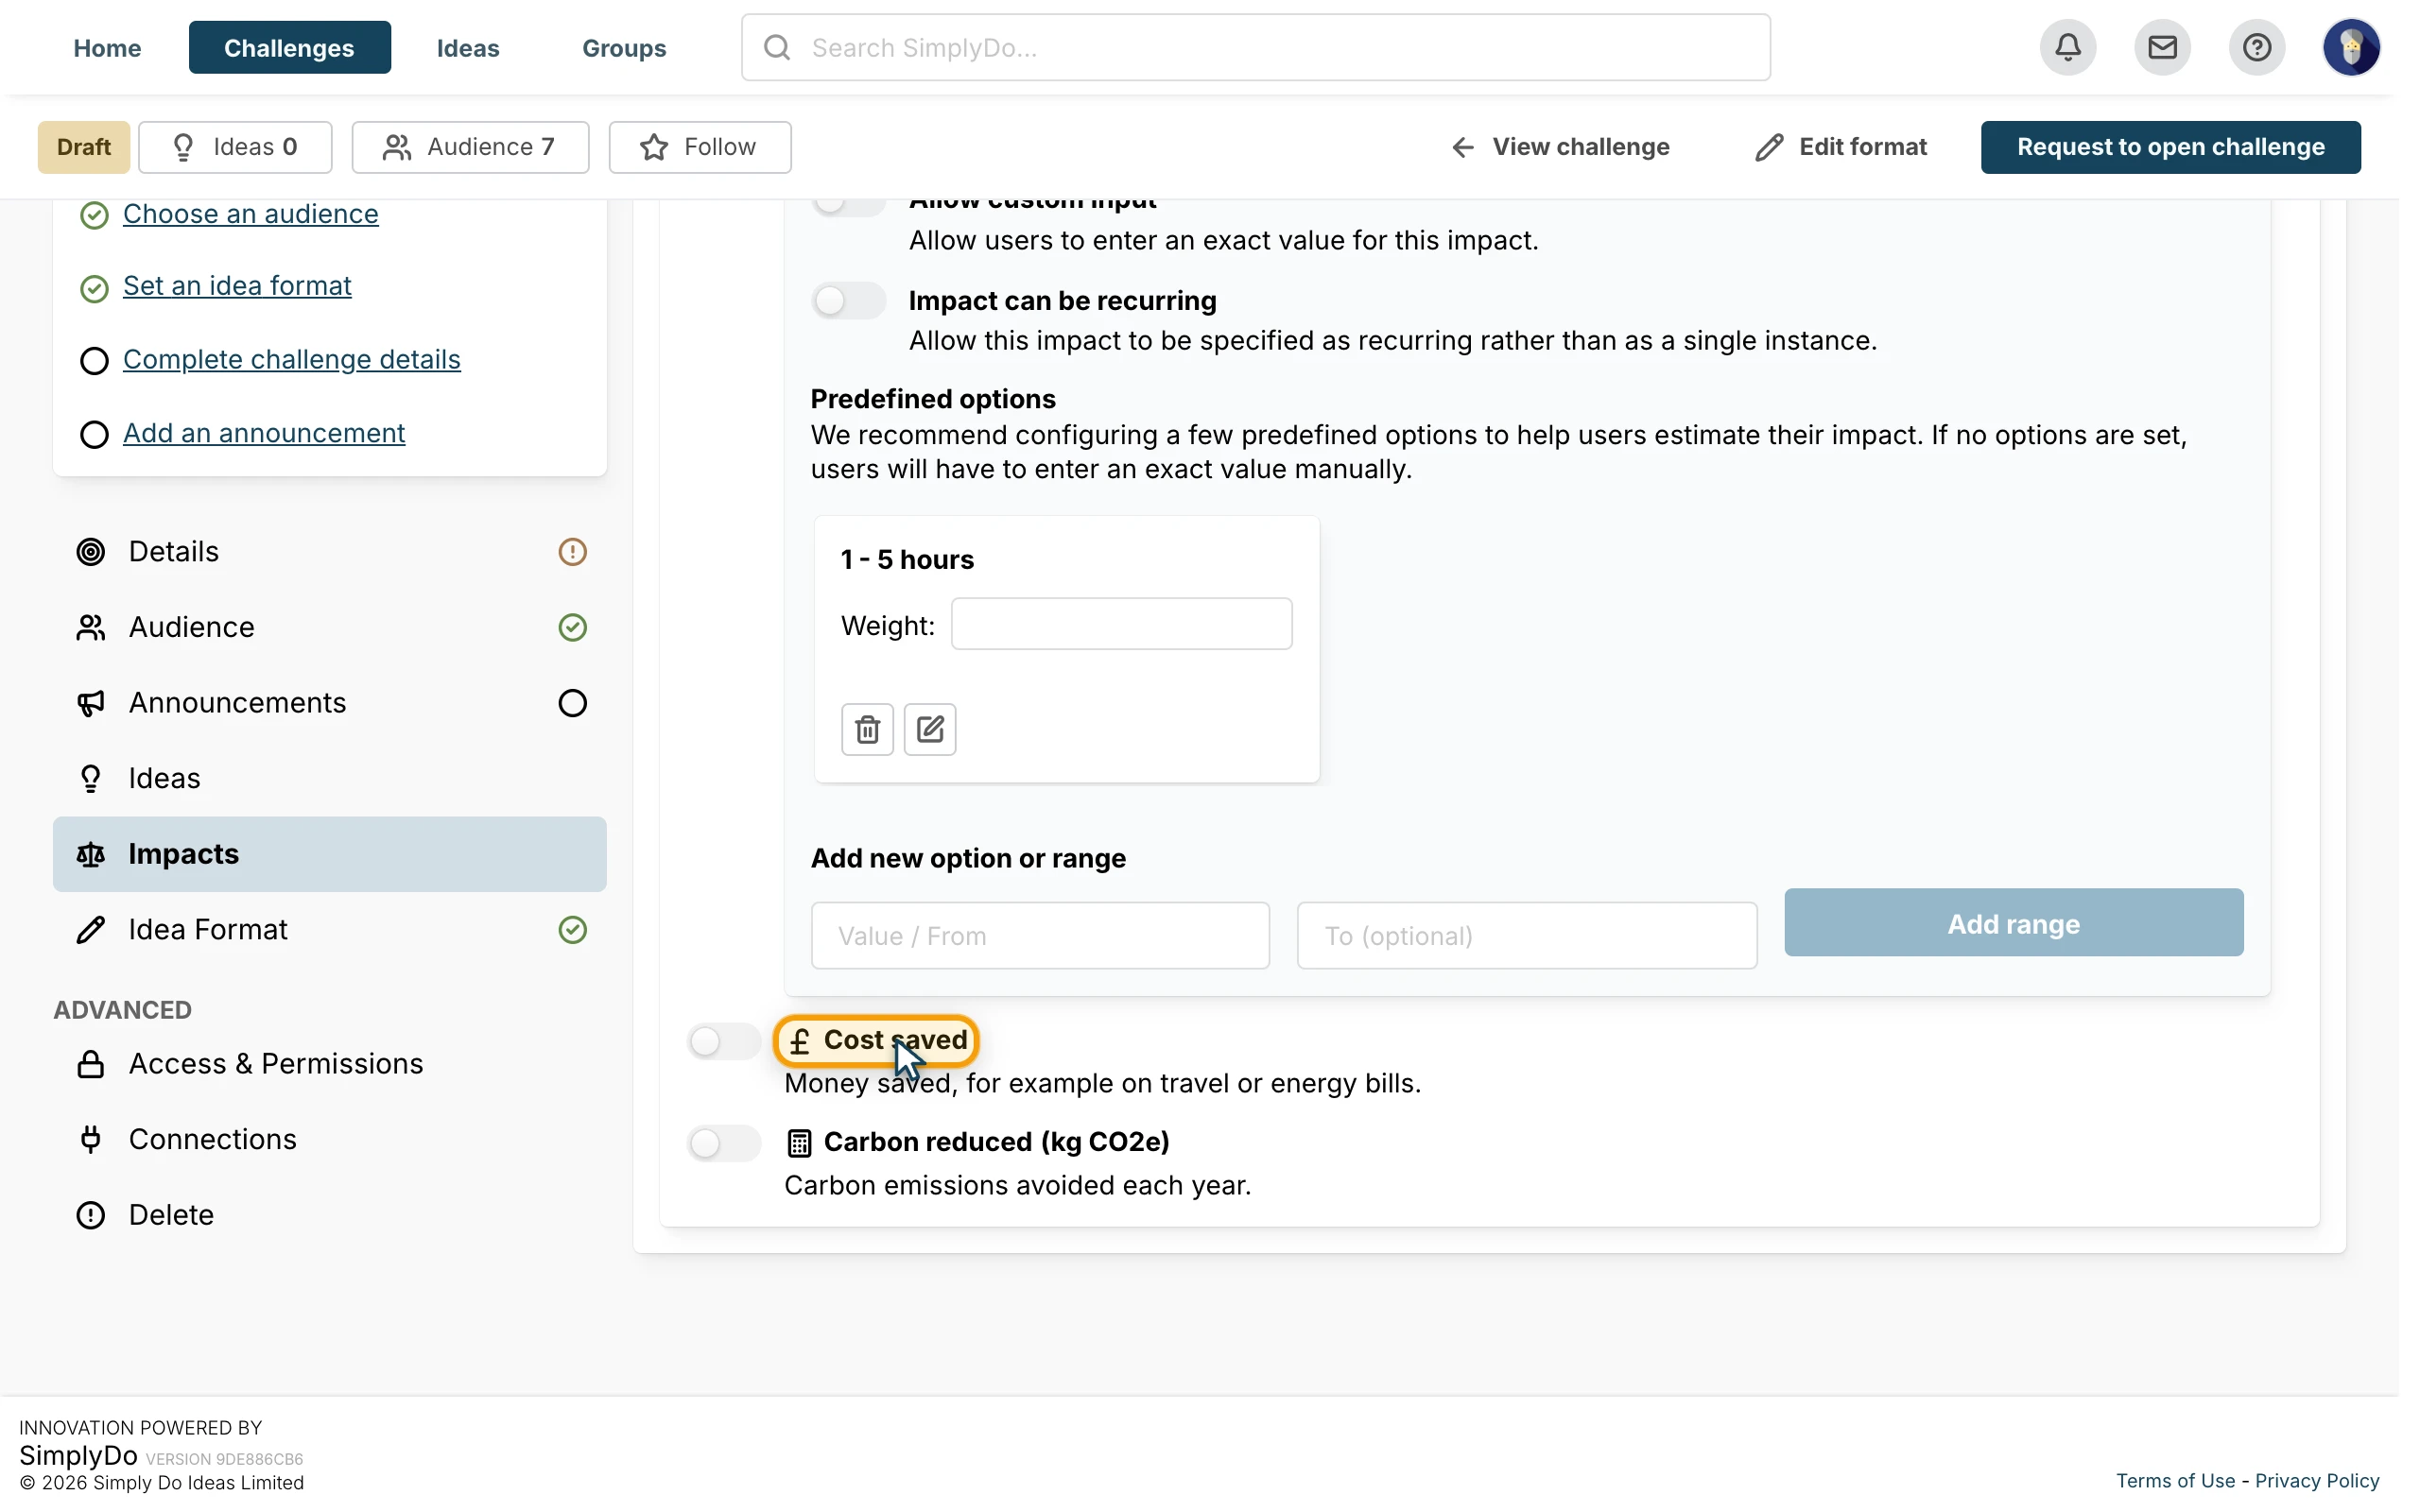Image resolution: width=2420 pixels, height=1512 pixels.
Task: Click the search magnifier icon
Action: tap(777, 47)
